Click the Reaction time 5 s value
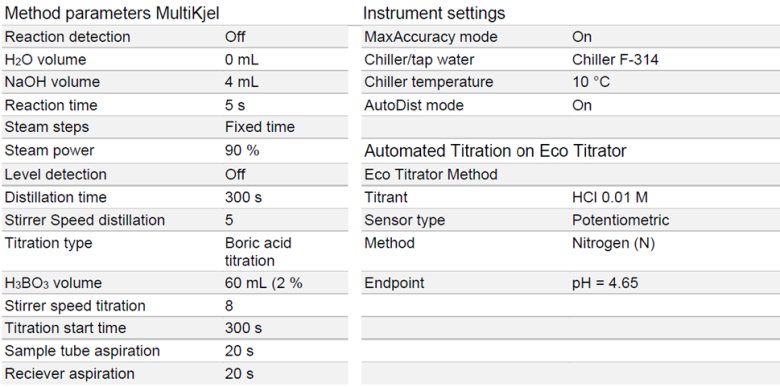Screen dimensions: 780x387 tap(235, 105)
